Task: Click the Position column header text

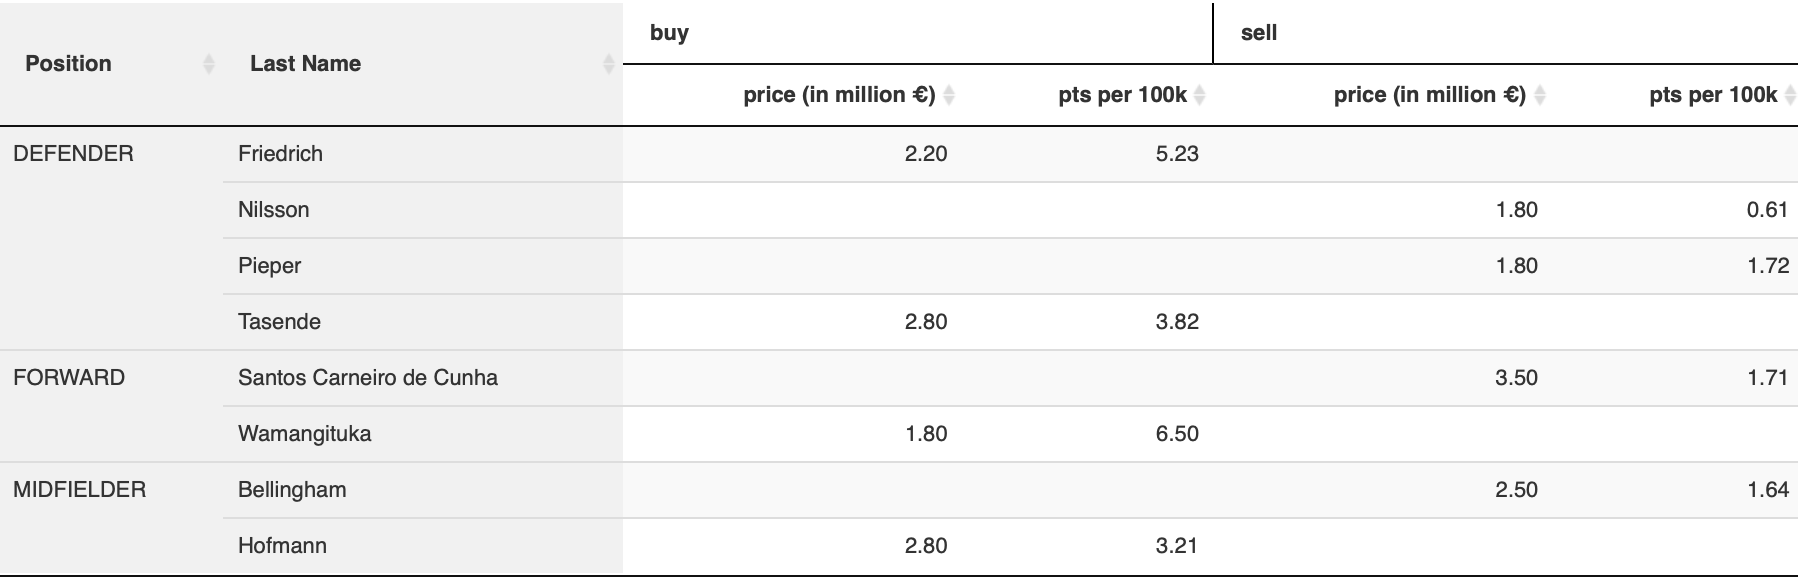Action: tap(68, 64)
